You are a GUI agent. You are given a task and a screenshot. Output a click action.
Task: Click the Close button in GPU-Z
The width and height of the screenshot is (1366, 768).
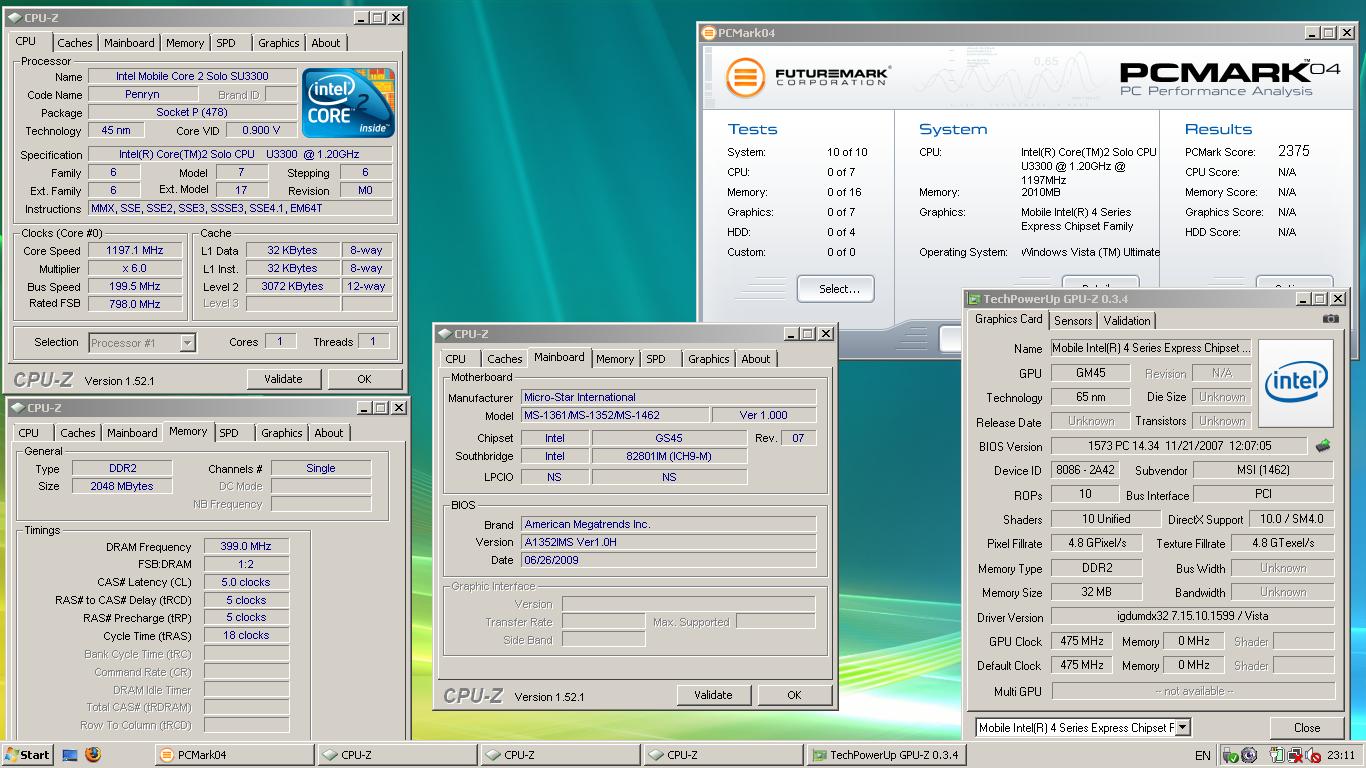point(1307,728)
